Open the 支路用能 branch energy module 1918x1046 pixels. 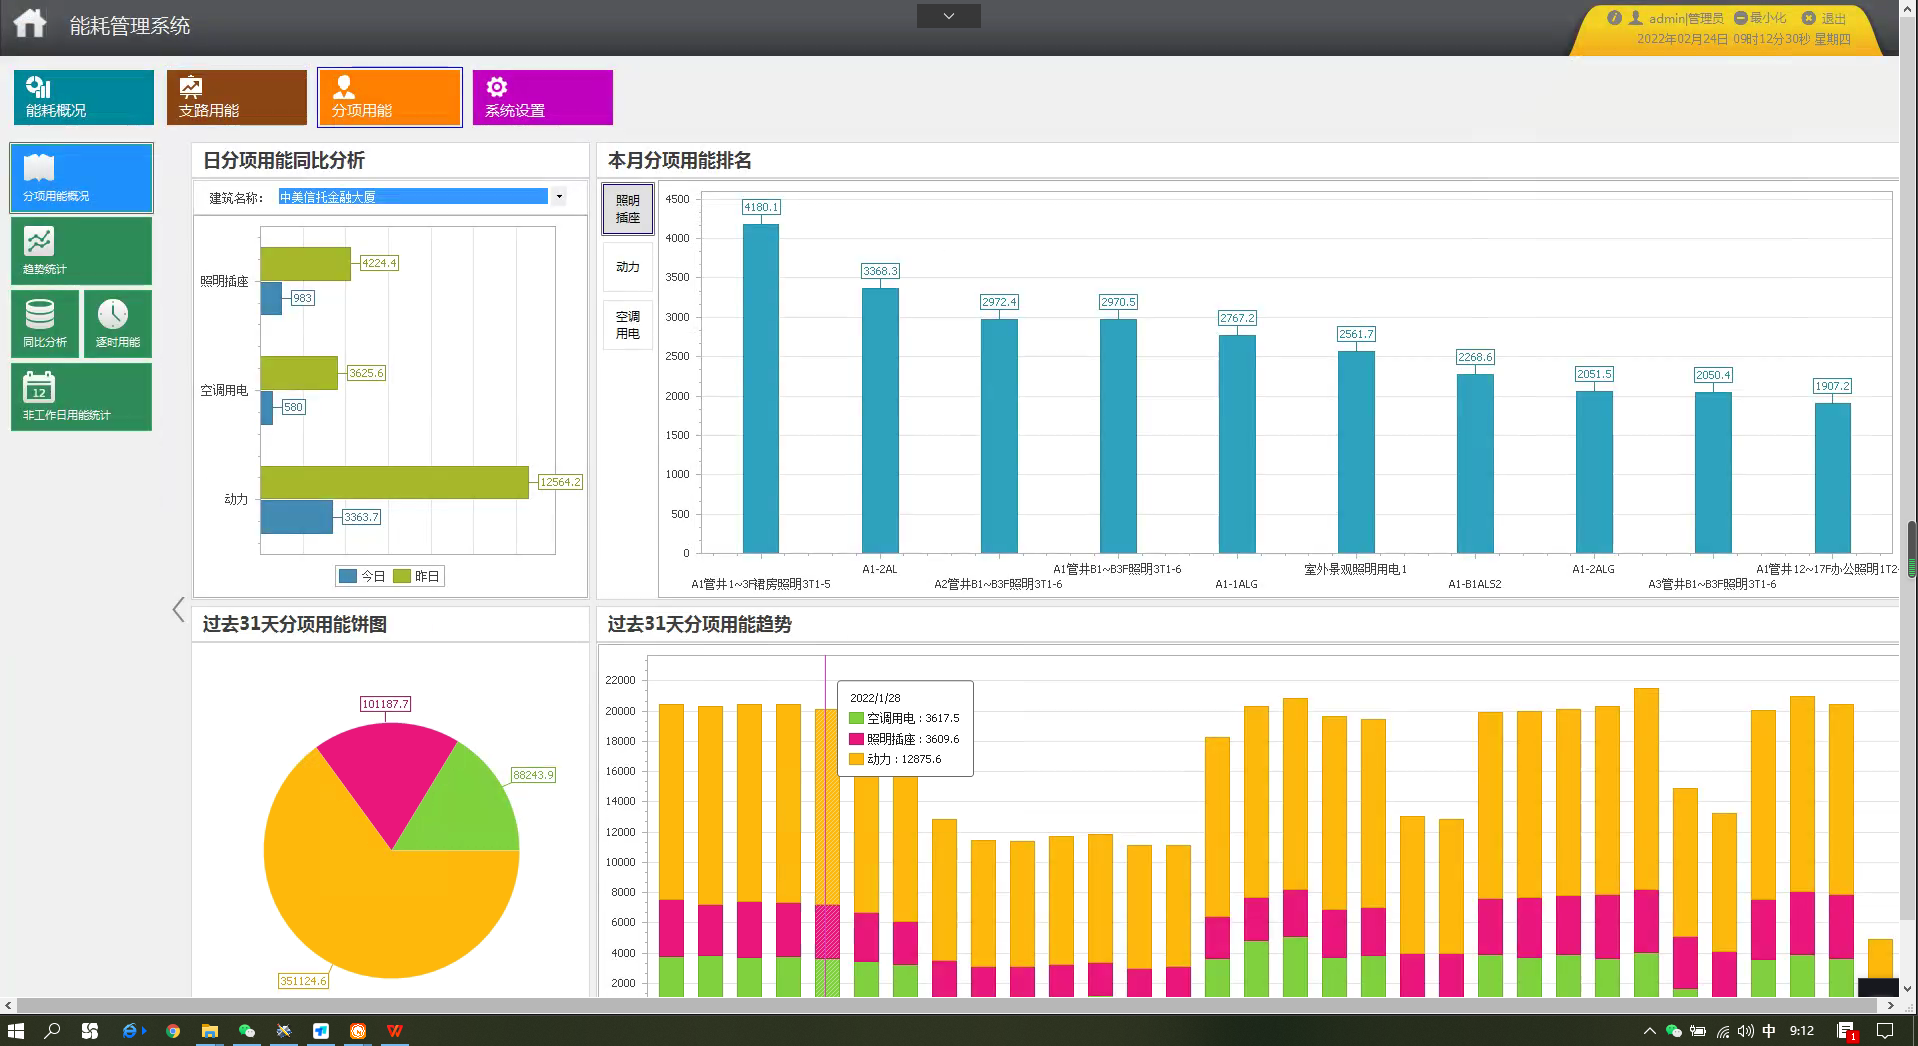pyautogui.click(x=237, y=97)
